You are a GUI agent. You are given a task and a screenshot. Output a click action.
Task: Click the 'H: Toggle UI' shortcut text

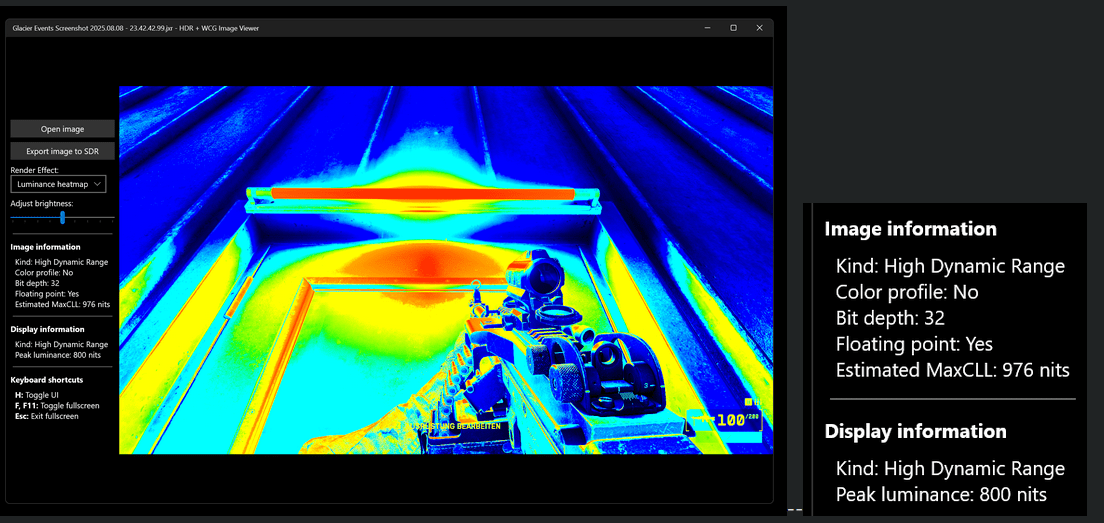[x=37, y=395]
